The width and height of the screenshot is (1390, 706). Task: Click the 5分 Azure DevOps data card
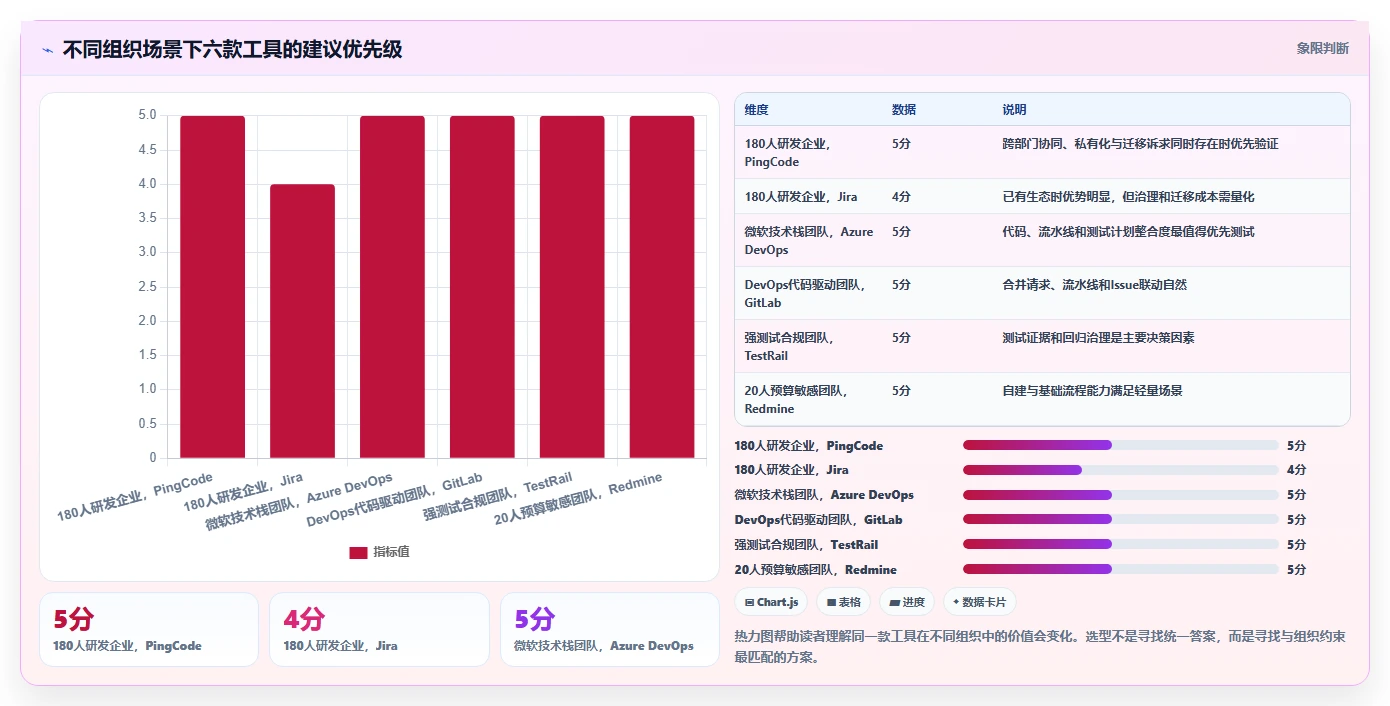point(610,630)
